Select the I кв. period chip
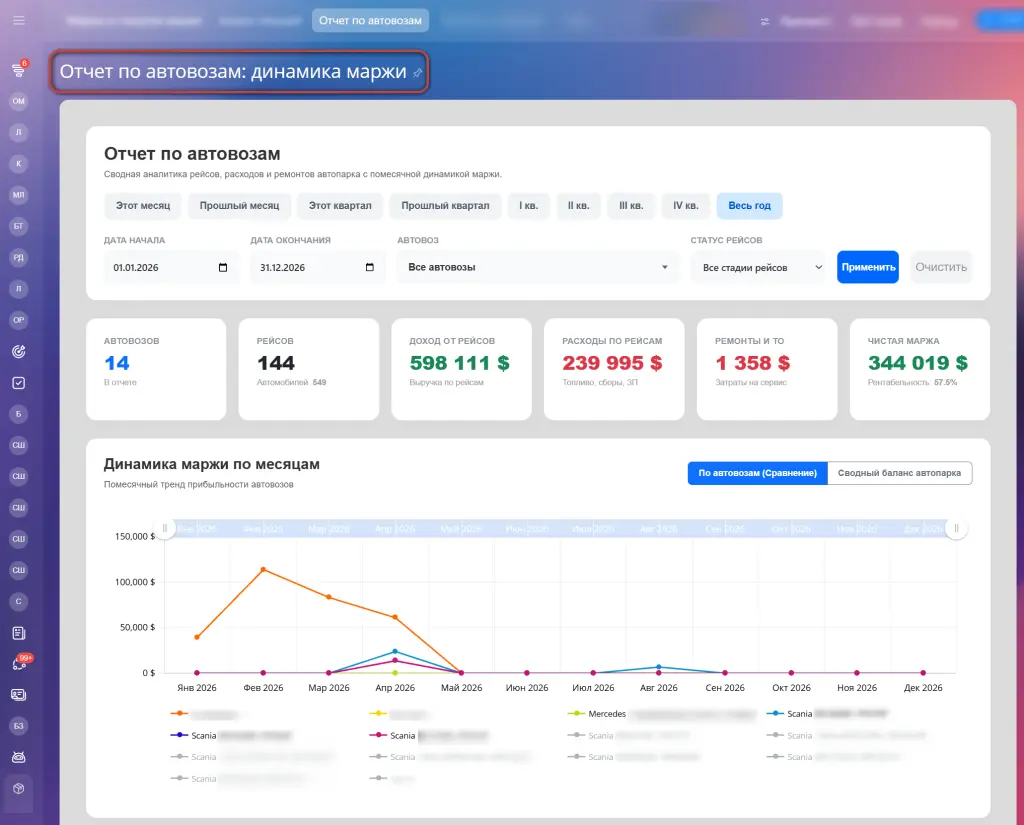 point(529,206)
